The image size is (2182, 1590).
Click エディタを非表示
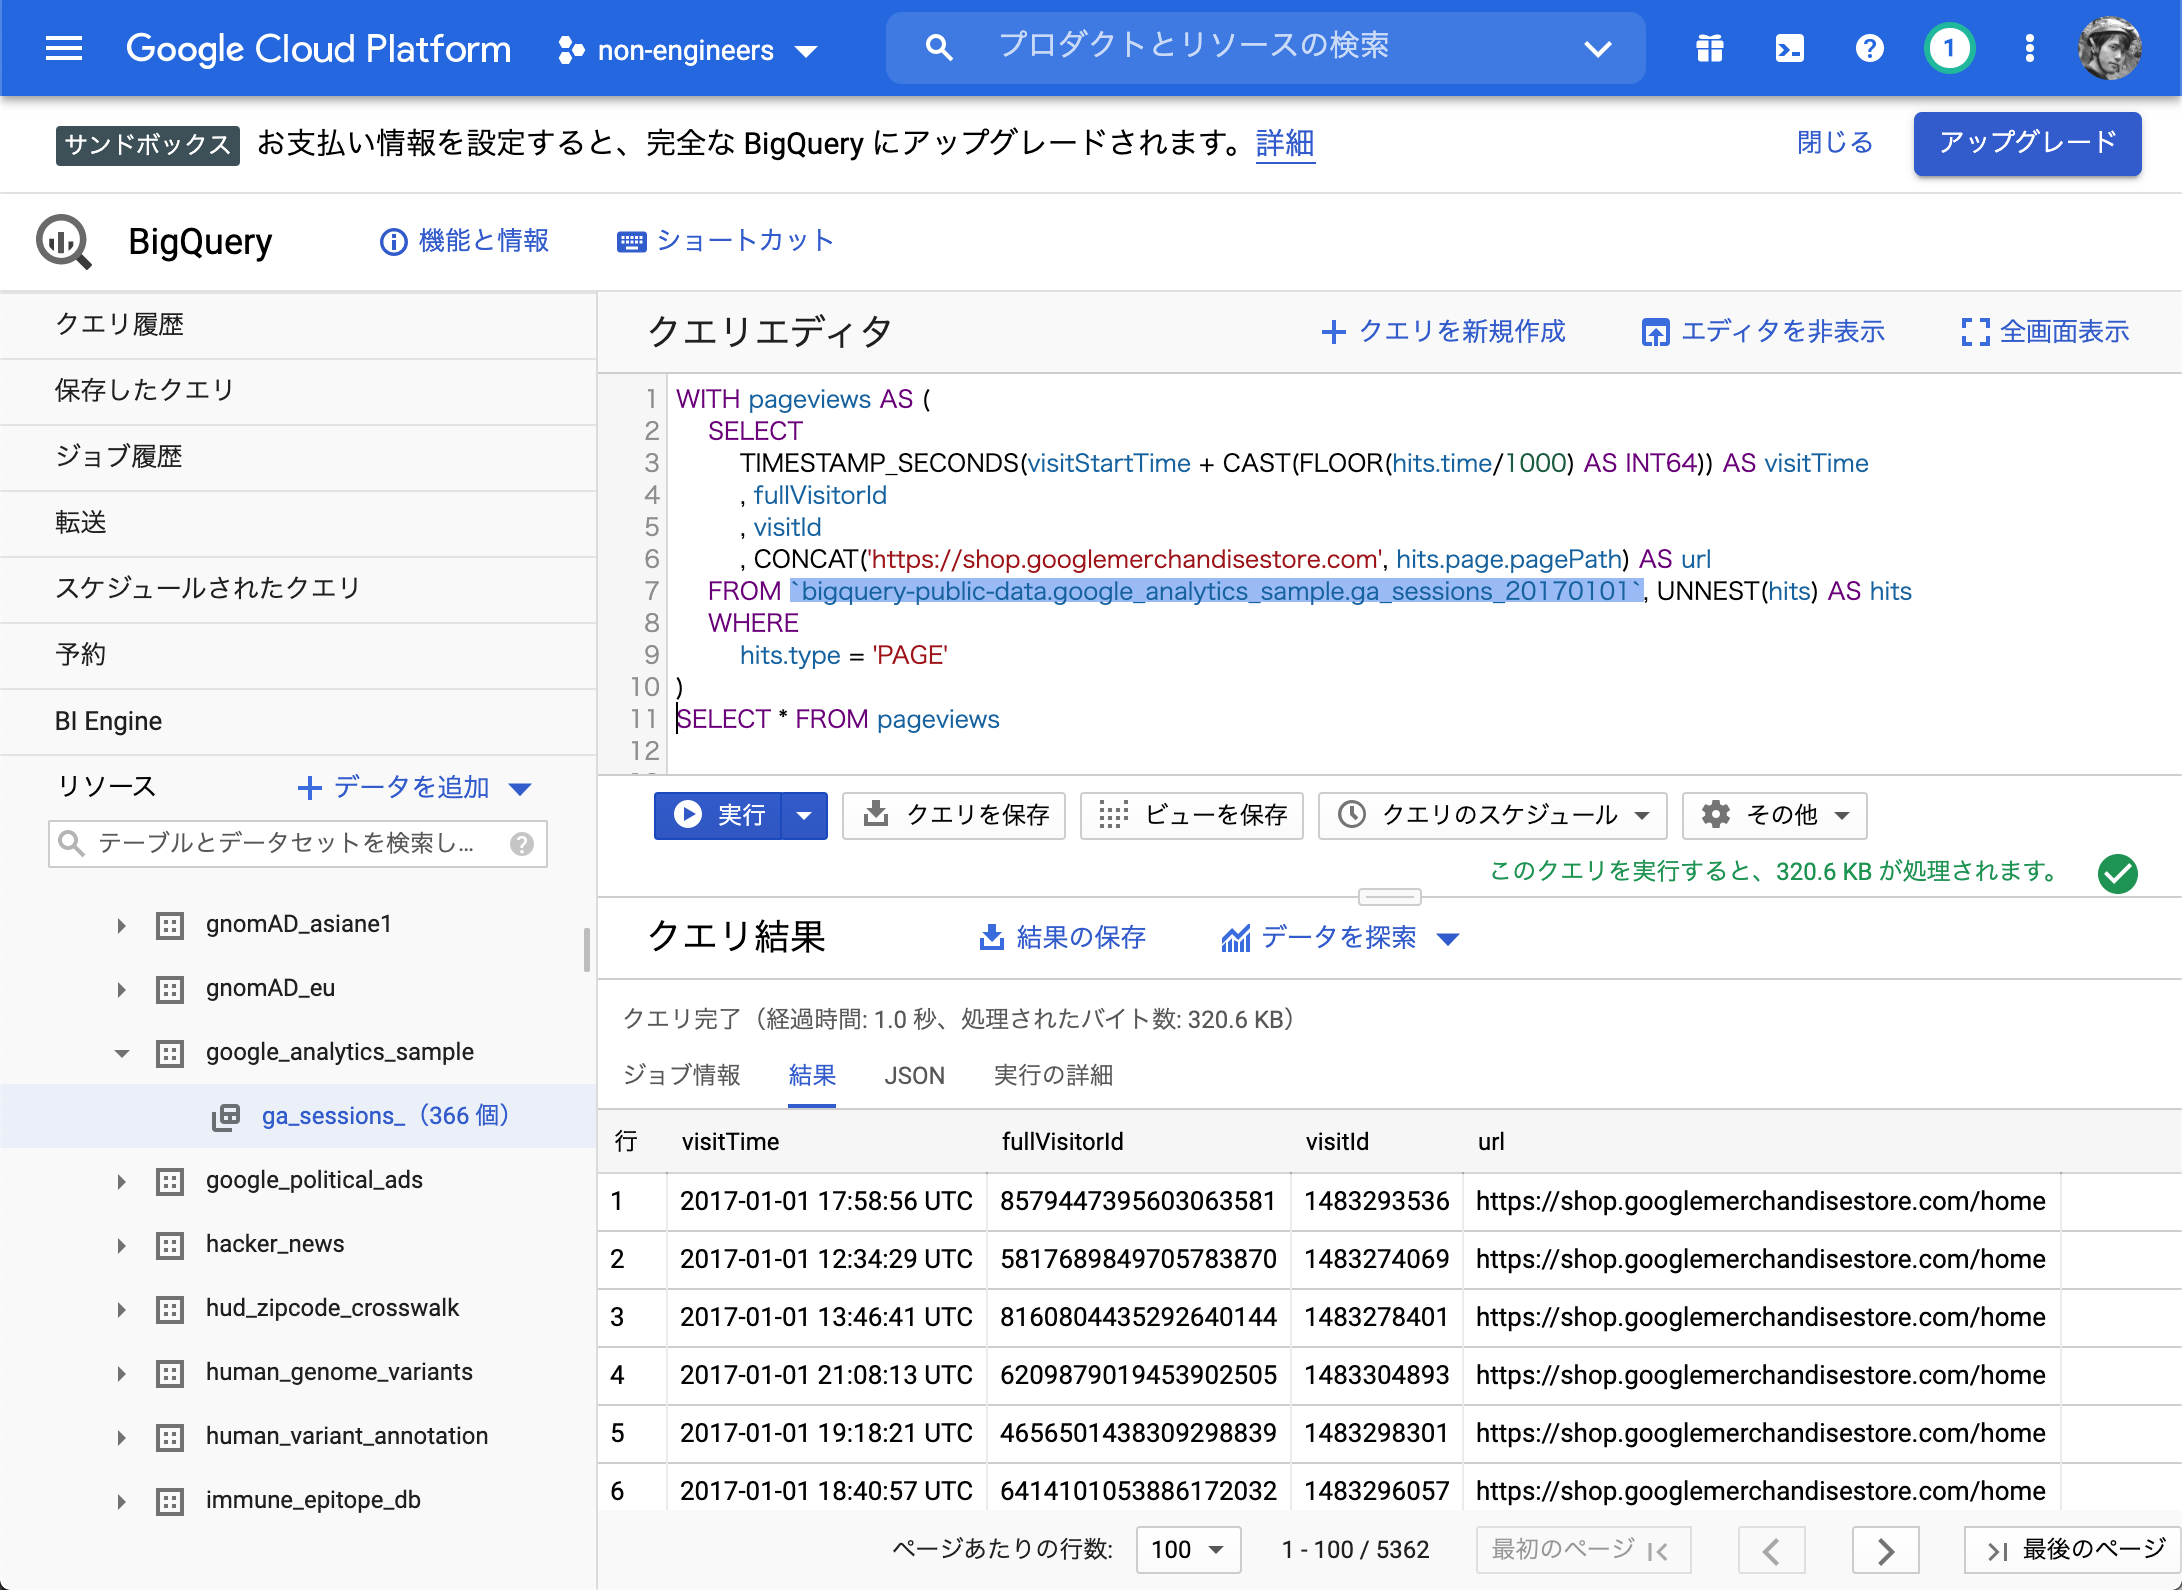pyautogui.click(x=1763, y=332)
